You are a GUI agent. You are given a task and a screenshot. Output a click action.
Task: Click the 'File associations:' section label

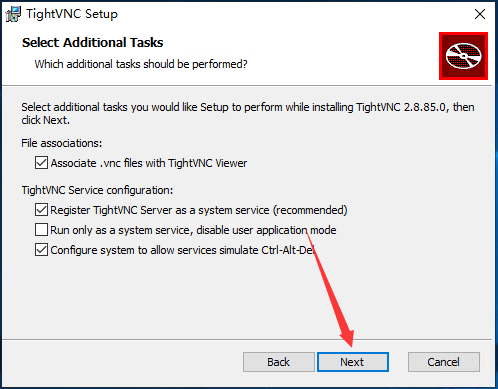tap(62, 143)
